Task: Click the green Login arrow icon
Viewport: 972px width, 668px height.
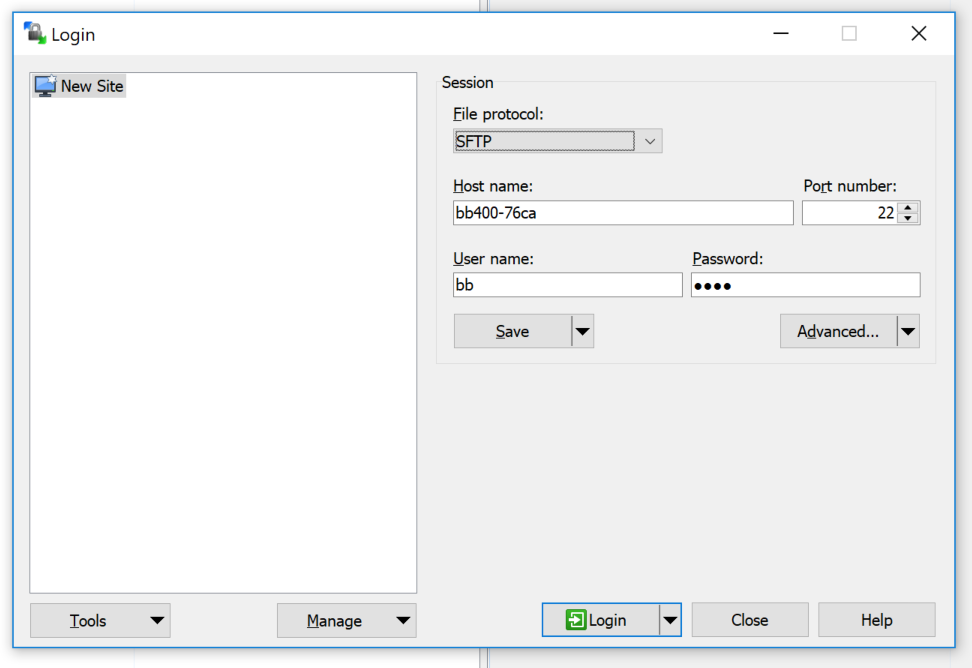Action: 575,620
